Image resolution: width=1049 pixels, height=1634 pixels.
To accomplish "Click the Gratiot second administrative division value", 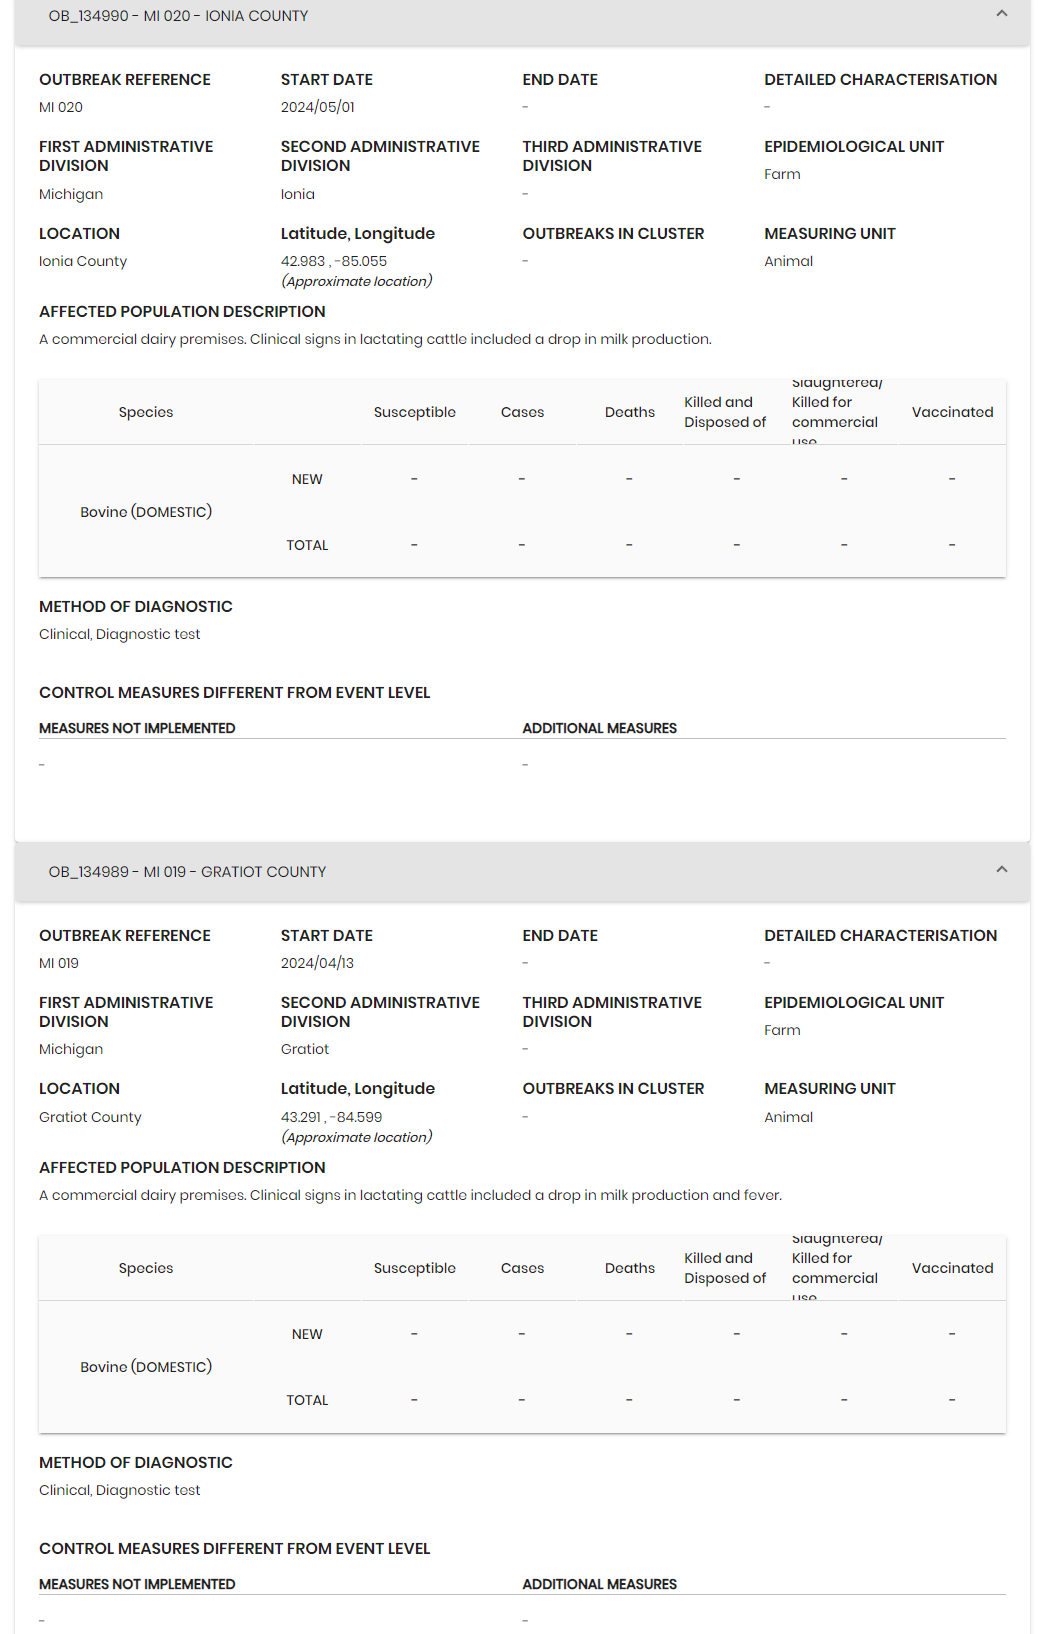I will 305,1049.
